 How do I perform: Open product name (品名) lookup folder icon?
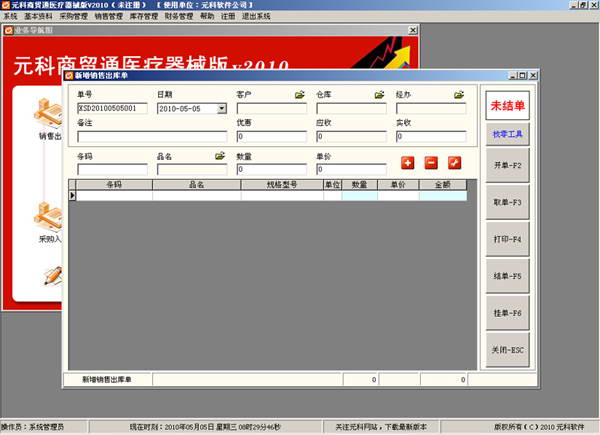220,156
